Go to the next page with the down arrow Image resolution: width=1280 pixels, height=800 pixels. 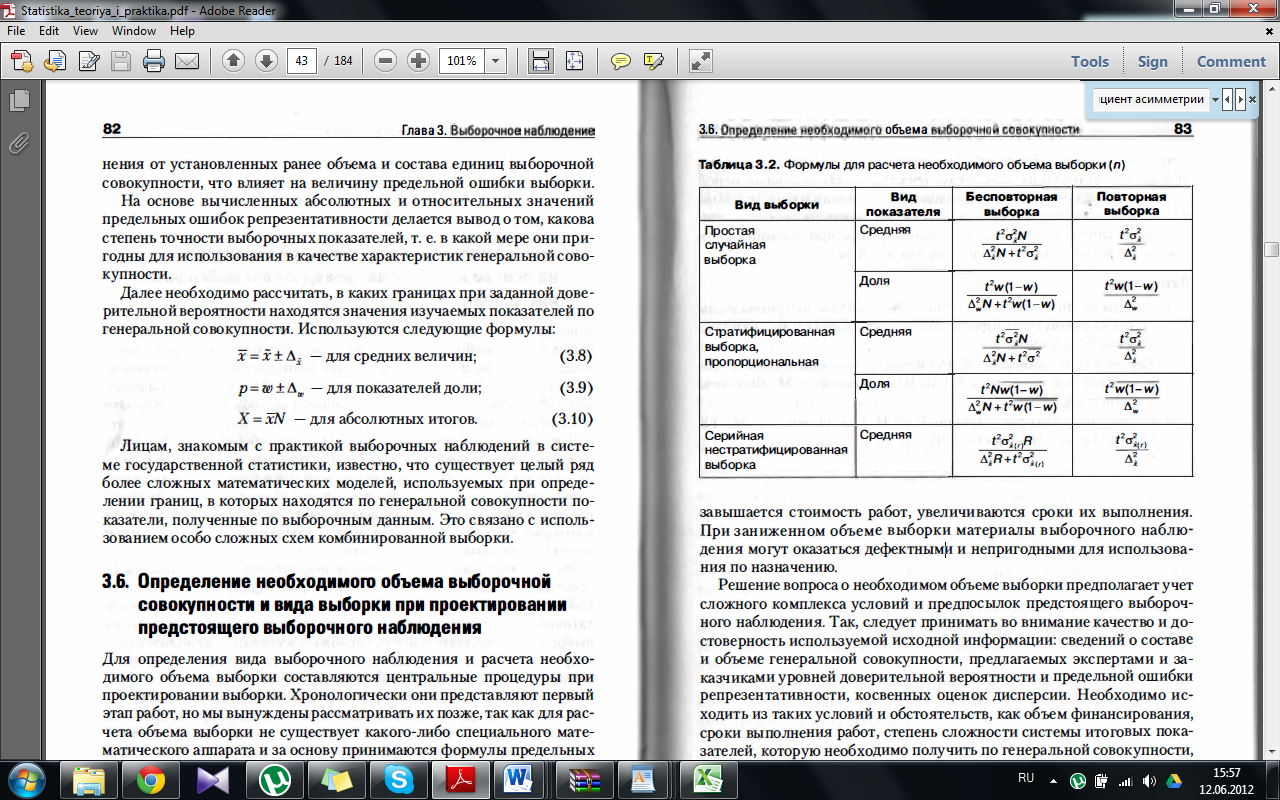tap(266, 61)
